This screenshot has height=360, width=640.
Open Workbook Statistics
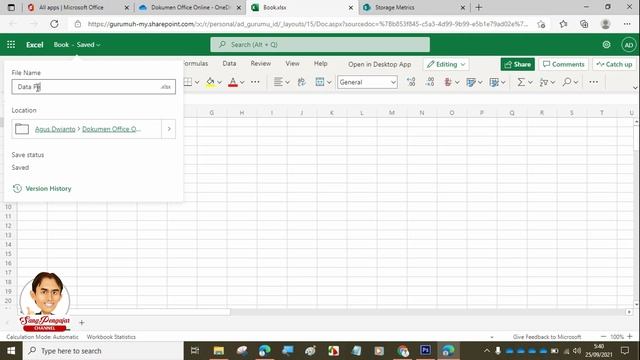point(111,337)
